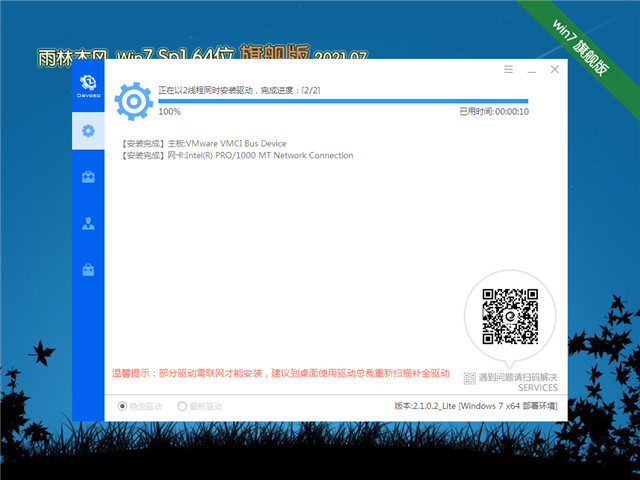Viewport: 640px width, 480px height.
Task: Click the 完成进度 [2/2] status line
Action: point(239,90)
